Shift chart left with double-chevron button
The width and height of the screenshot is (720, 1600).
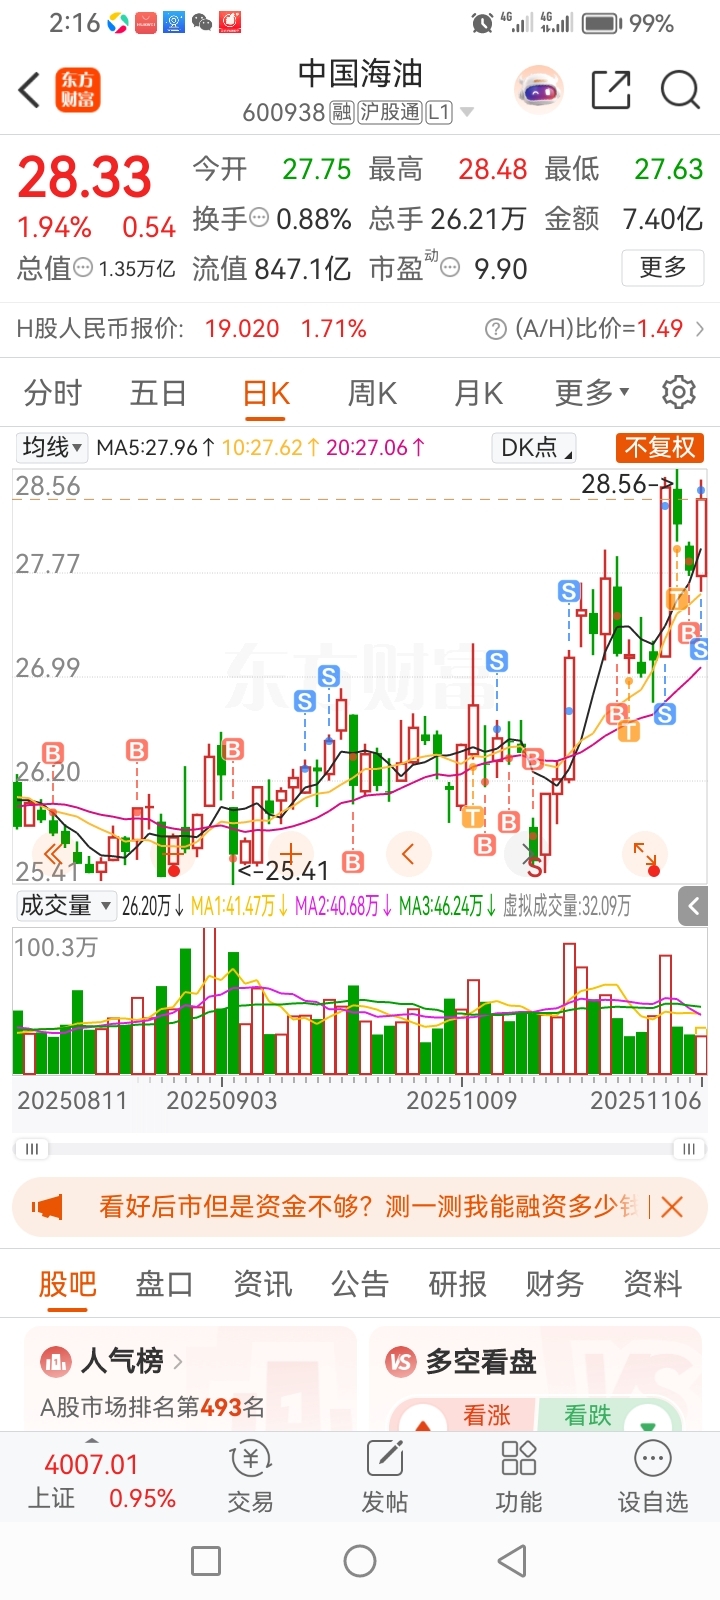coord(53,854)
